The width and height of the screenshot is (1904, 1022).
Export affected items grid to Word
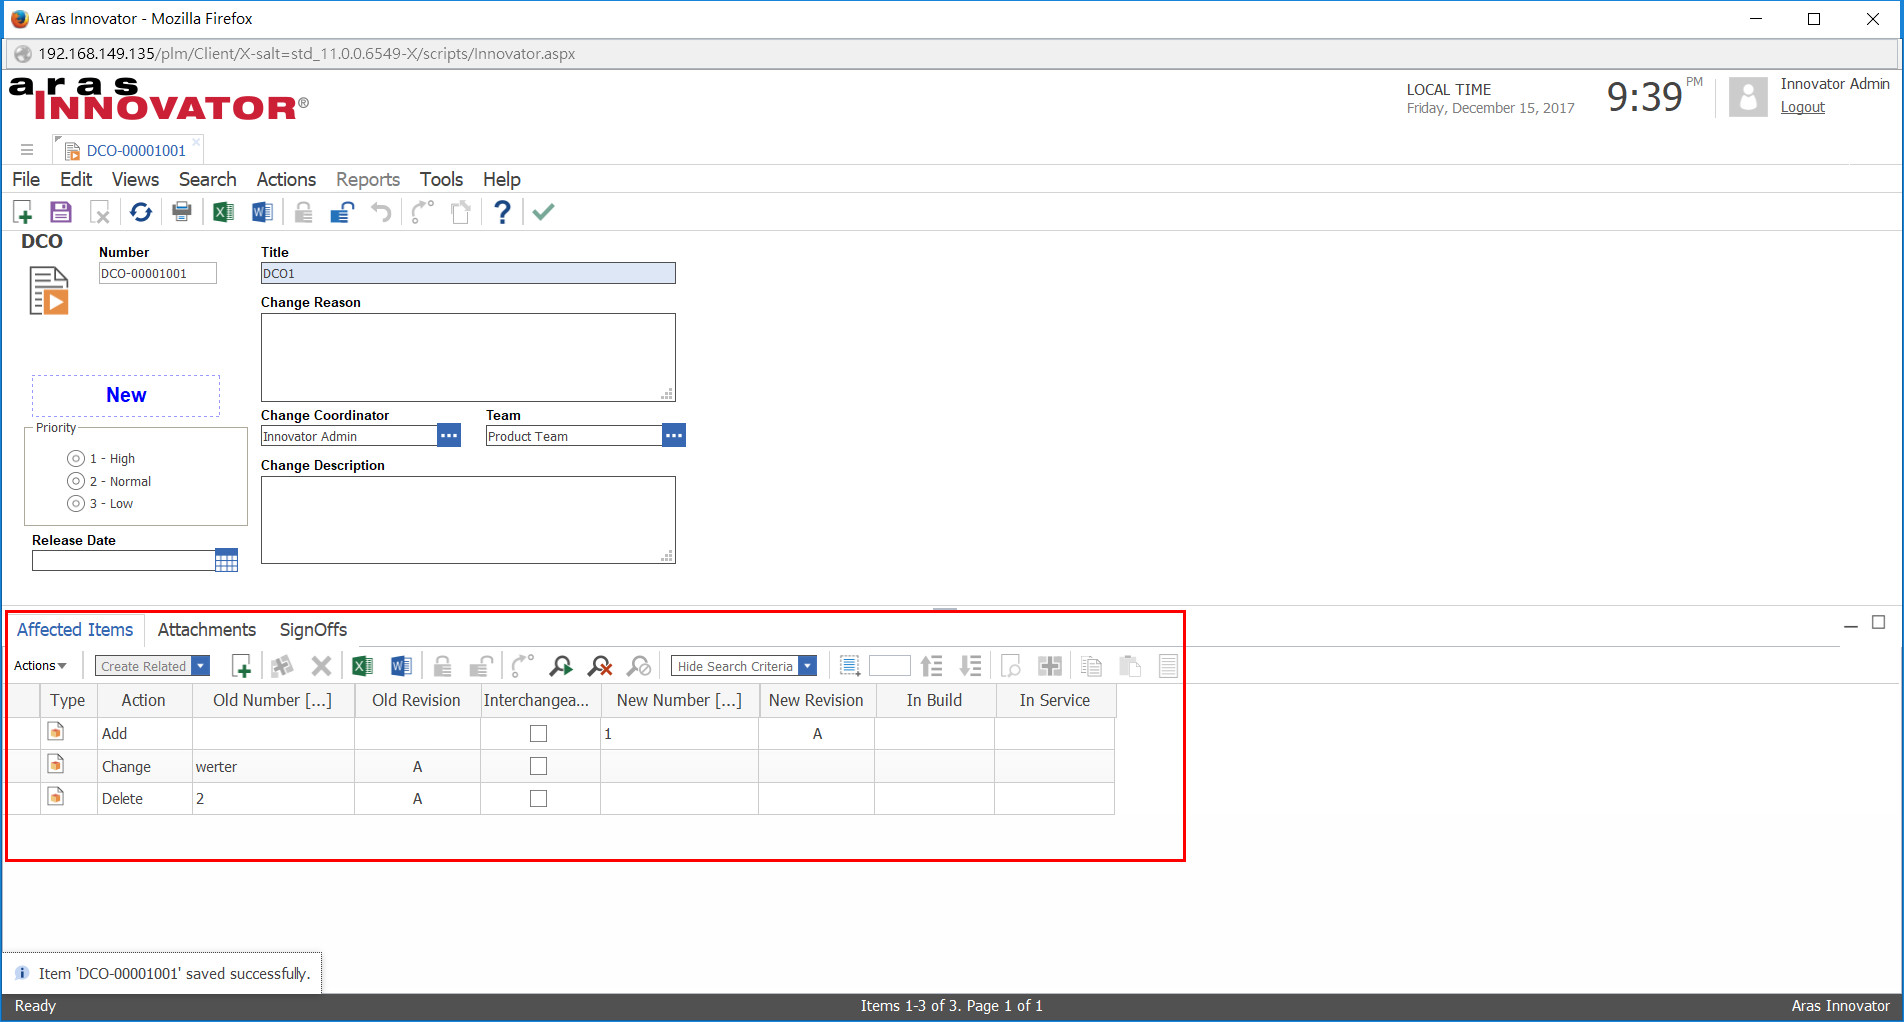tap(401, 666)
